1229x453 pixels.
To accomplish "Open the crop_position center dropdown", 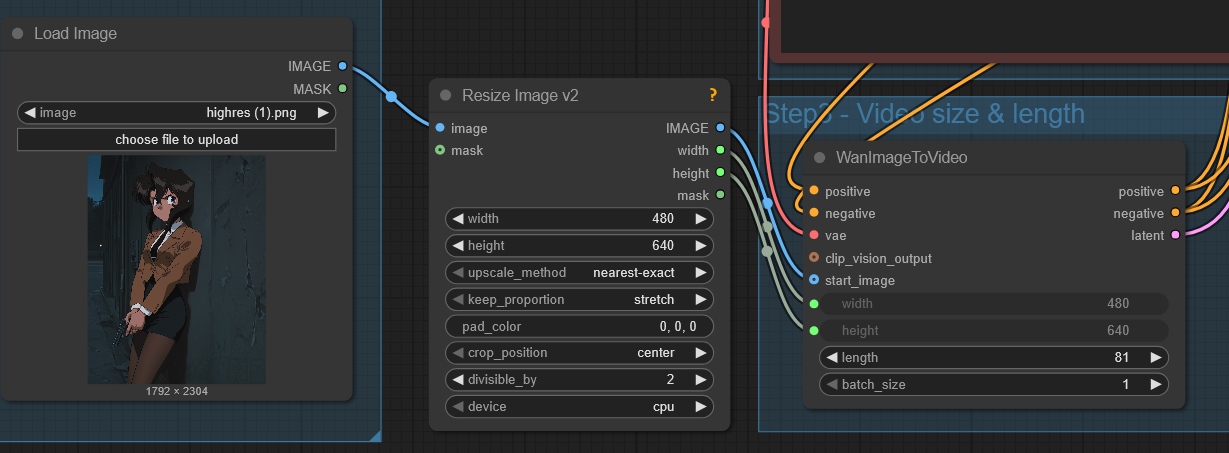I will [578, 352].
